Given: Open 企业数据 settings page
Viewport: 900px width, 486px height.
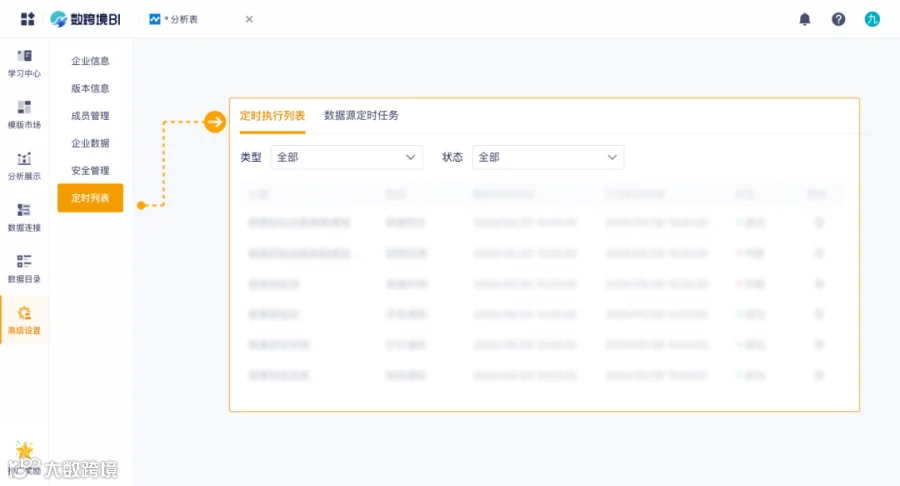Looking at the screenshot, I should [x=90, y=143].
